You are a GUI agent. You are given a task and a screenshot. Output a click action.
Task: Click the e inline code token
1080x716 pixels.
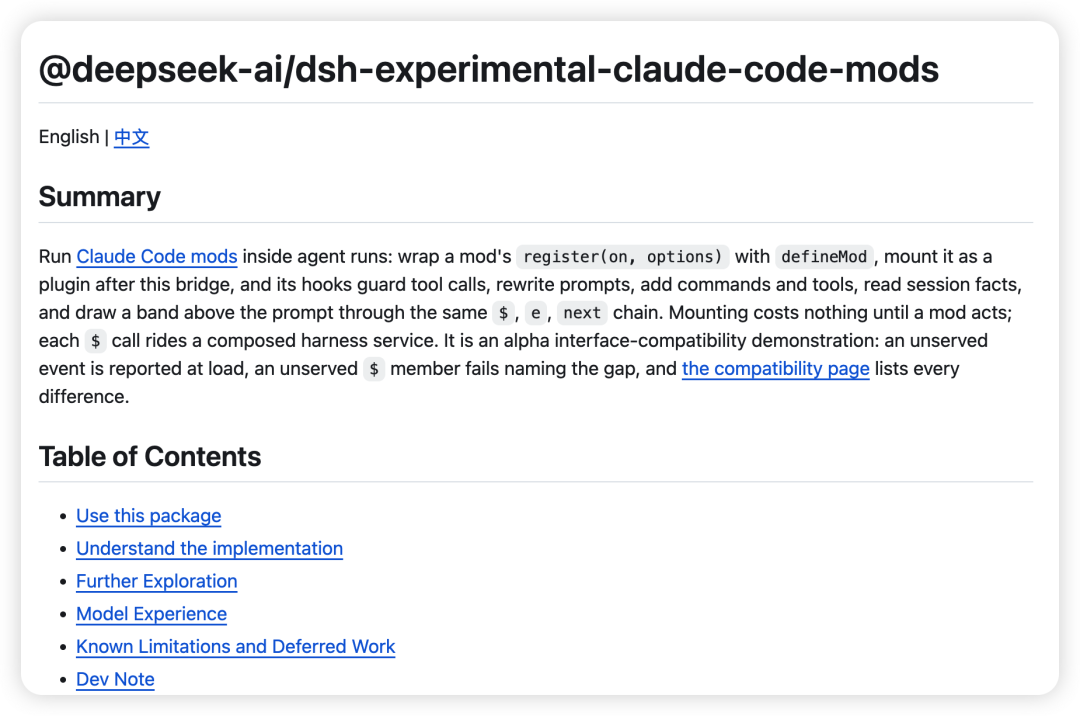point(535,313)
